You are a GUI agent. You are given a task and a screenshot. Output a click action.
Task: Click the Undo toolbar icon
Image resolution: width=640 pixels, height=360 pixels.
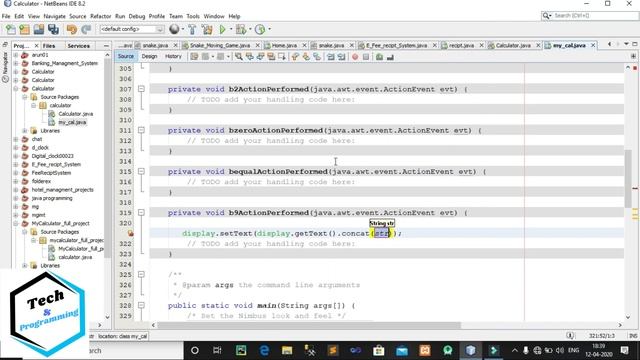click(72, 29)
